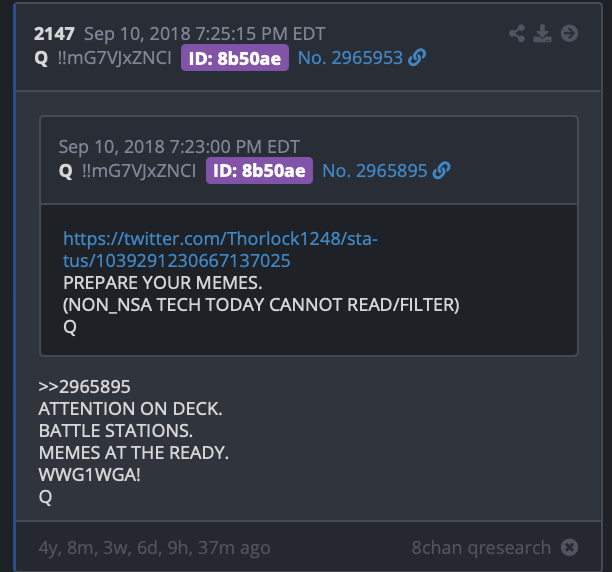Viewport: 612px width, 572px height.
Task: Click the right arrow circle icon
Action: tap(569, 33)
